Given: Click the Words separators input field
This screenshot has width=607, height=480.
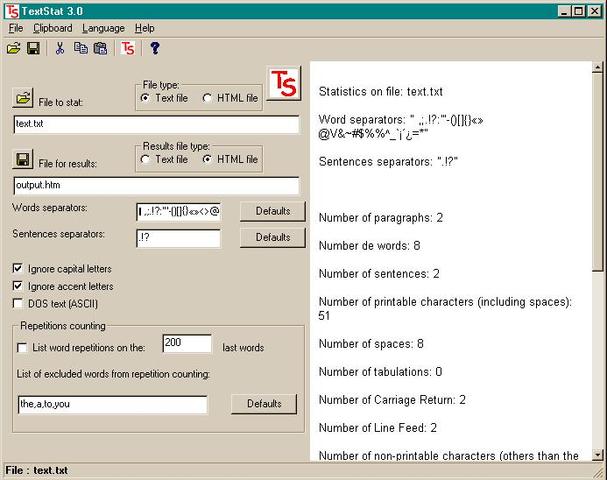Looking at the screenshot, I should click(178, 212).
